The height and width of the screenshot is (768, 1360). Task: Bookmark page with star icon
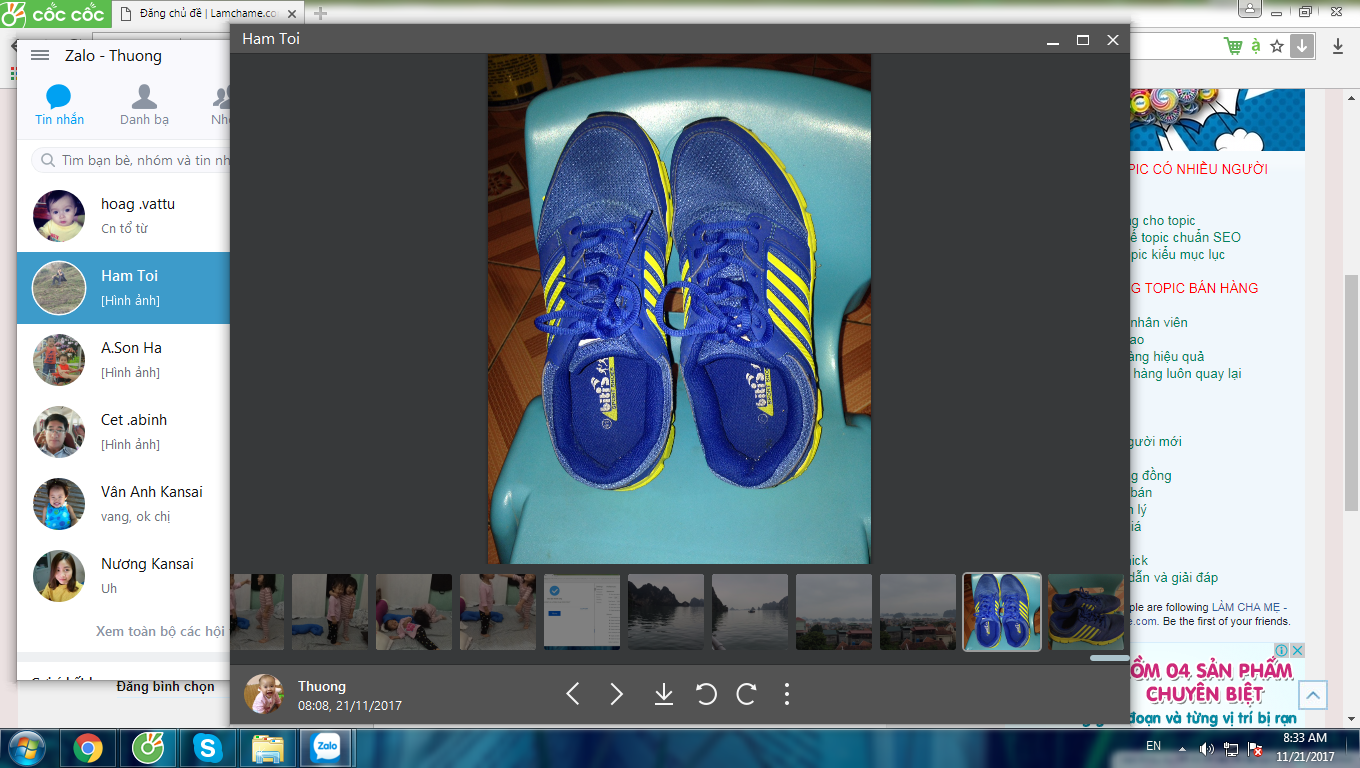point(1277,46)
